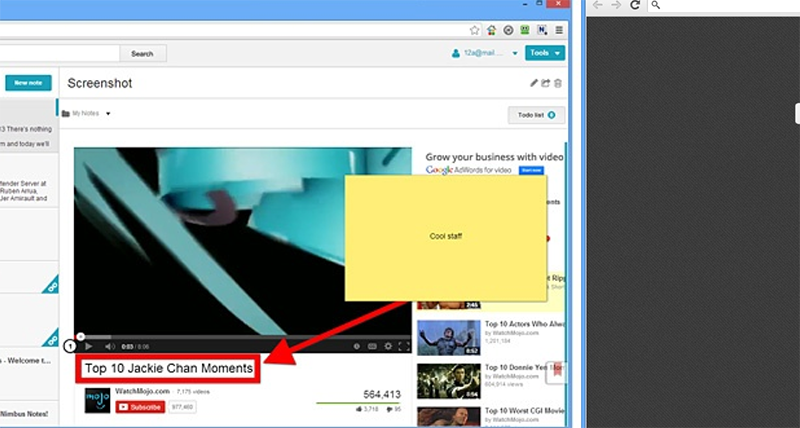This screenshot has width=800, height=428.
Task: Click the watch later clock icon in player
Action: pyautogui.click(x=357, y=346)
